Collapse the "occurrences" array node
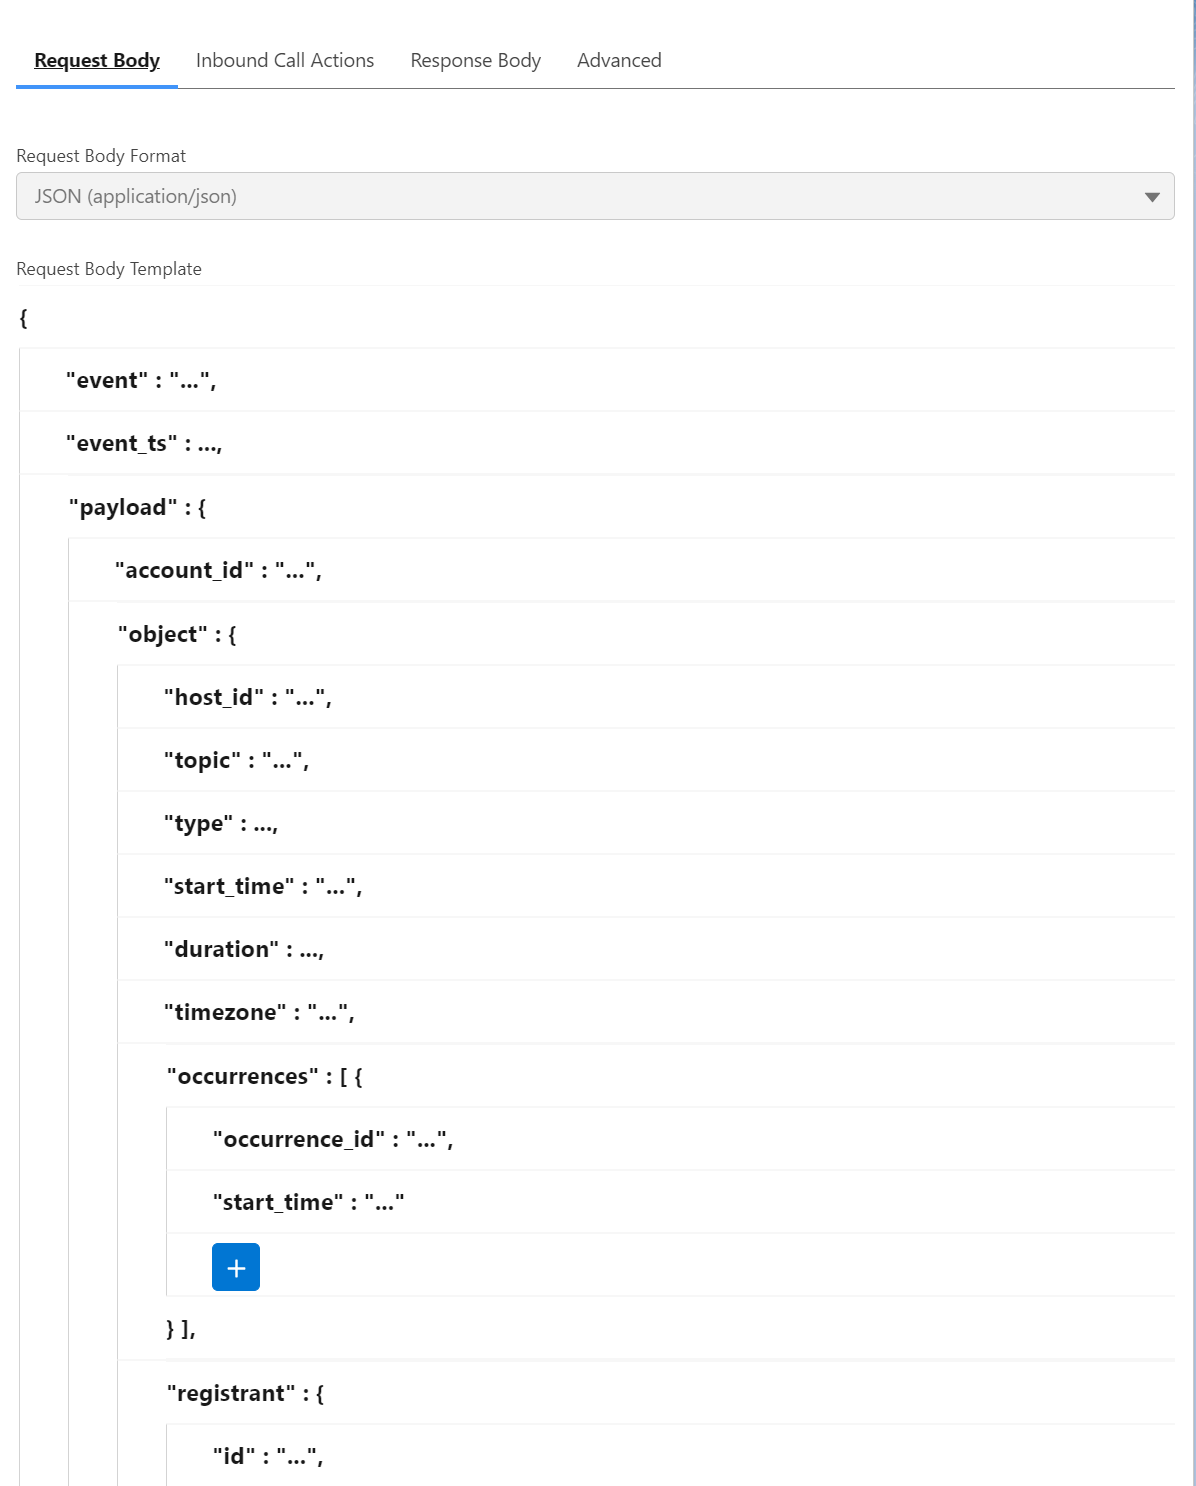The width and height of the screenshot is (1196, 1486). click(x=264, y=1076)
